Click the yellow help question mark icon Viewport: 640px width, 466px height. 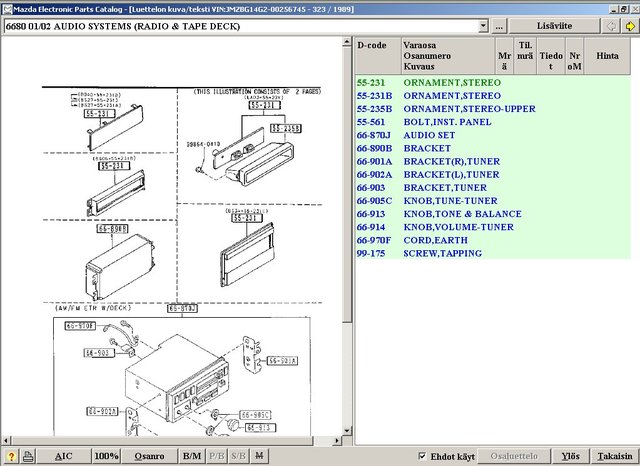(11, 456)
